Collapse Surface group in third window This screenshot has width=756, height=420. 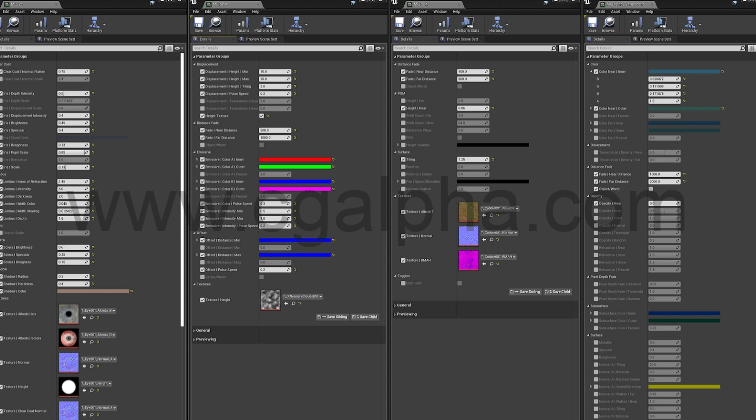click(395, 152)
